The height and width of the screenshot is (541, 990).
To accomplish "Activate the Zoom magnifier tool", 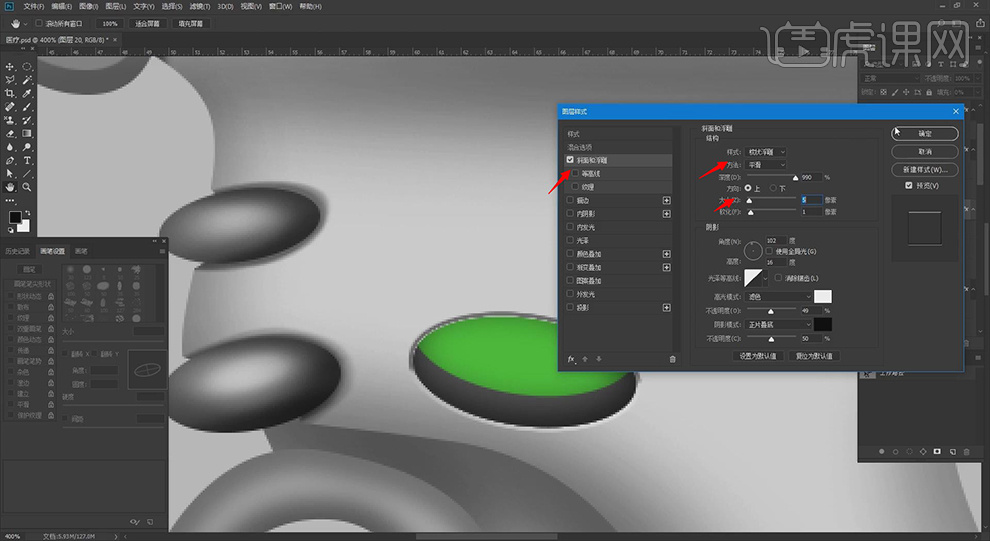I will (27, 187).
